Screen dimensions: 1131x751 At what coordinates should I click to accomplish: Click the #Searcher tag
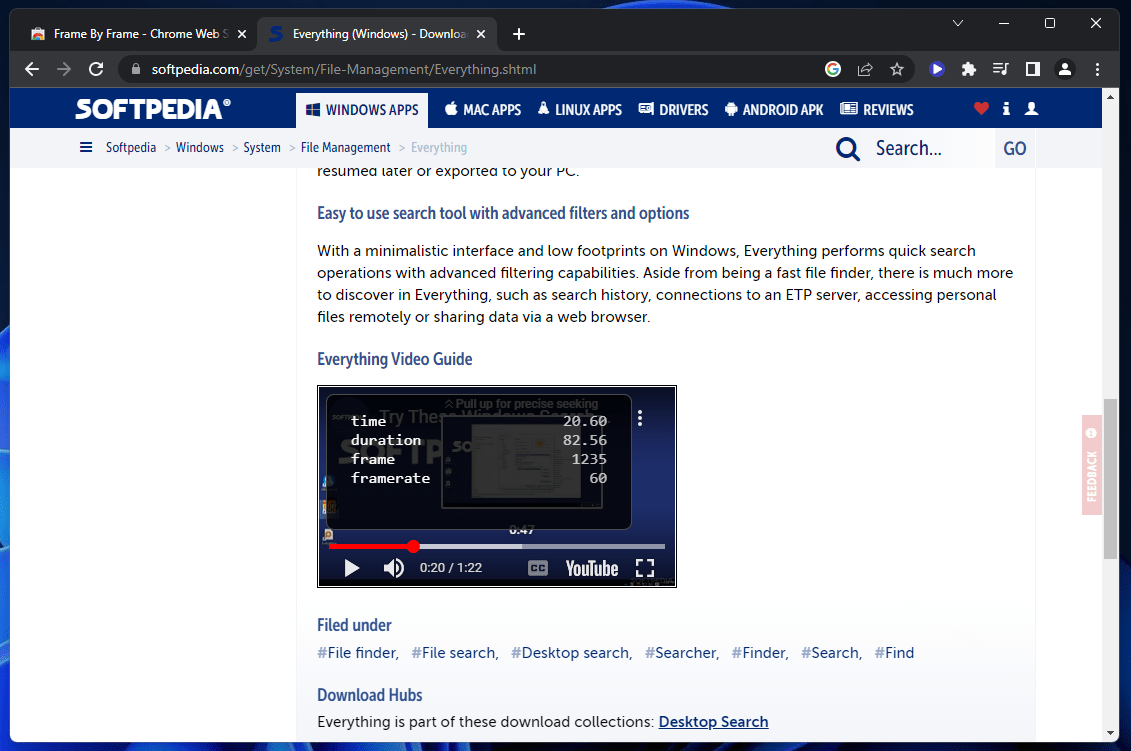pyautogui.click(x=682, y=653)
